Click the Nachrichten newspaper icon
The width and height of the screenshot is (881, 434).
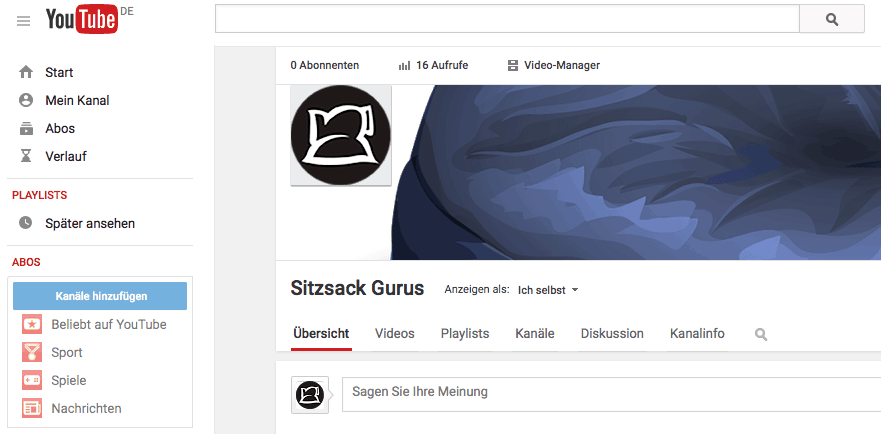point(32,408)
